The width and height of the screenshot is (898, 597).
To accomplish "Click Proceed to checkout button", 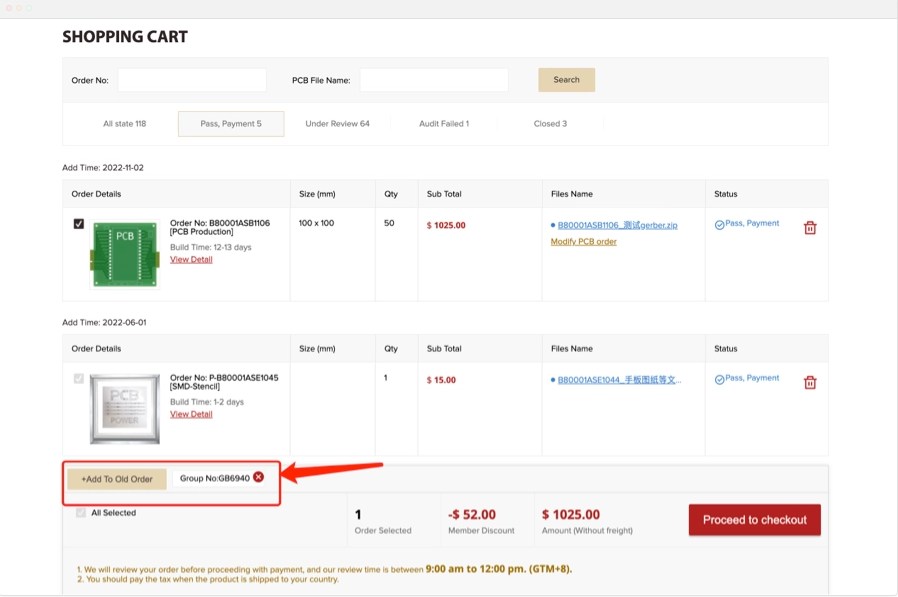I will pyautogui.click(x=754, y=520).
